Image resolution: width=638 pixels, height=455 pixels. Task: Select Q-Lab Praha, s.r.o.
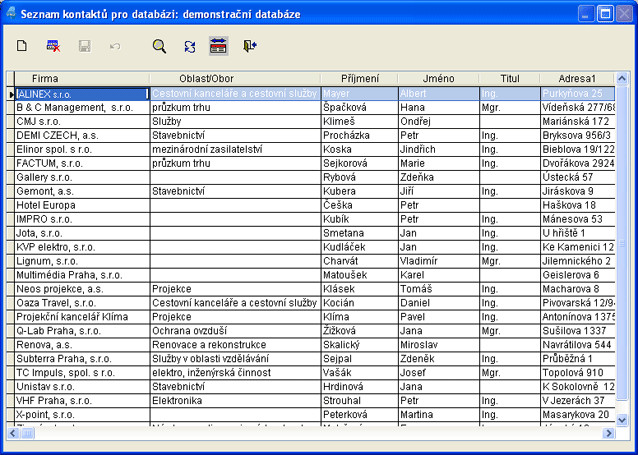coord(82,331)
